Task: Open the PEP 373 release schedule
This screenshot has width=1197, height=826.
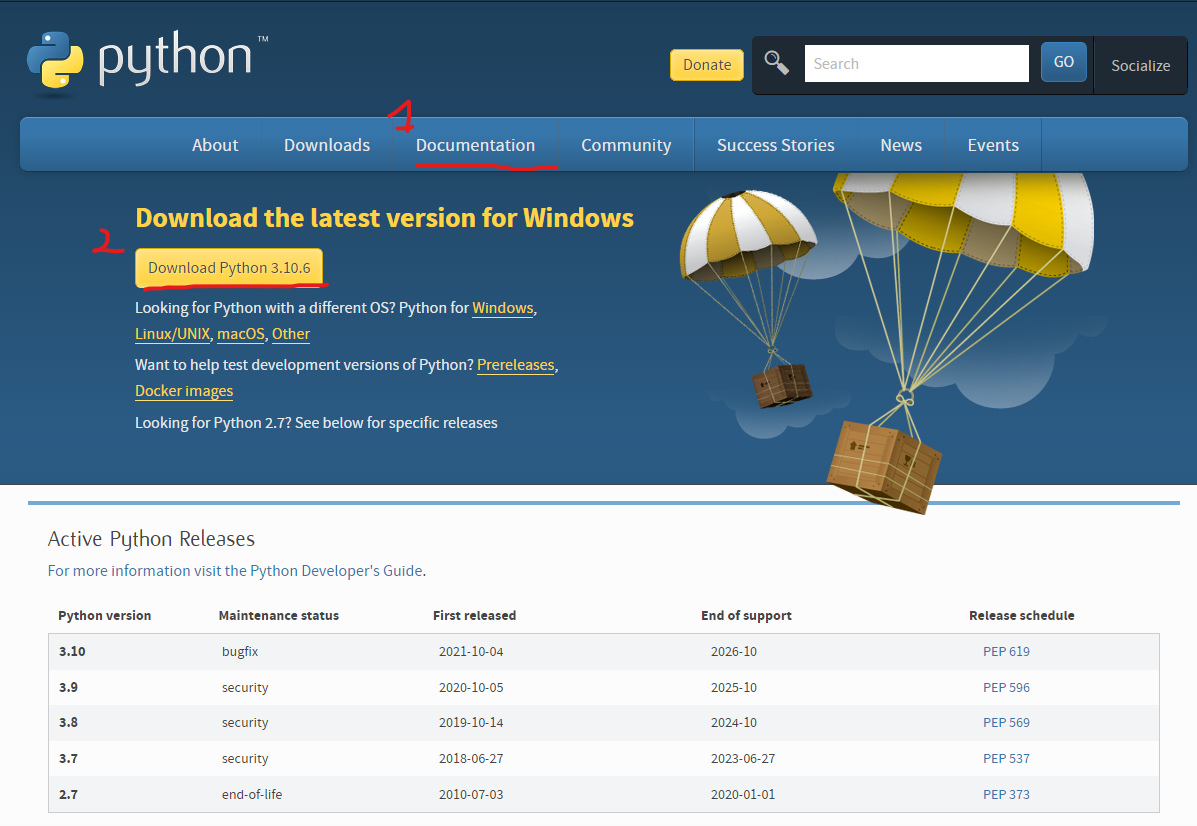Action: click(x=1006, y=794)
